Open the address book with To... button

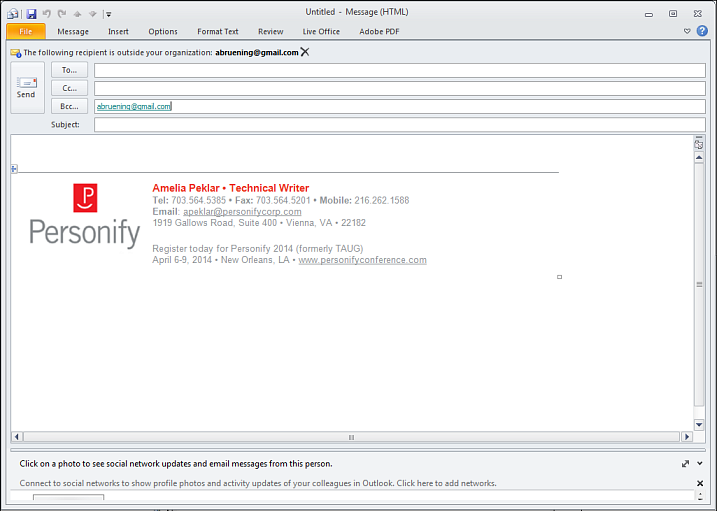click(x=70, y=70)
